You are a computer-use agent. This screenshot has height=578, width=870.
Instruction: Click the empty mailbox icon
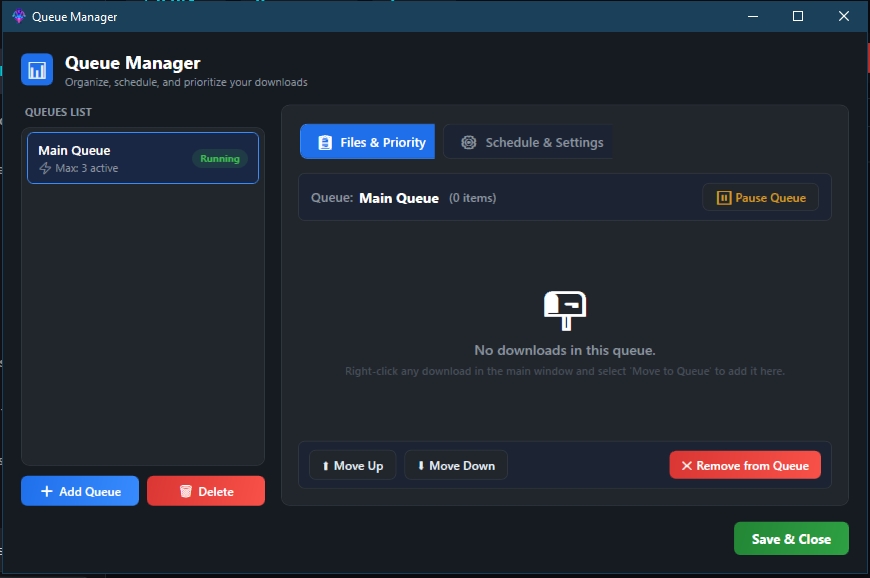[565, 311]
